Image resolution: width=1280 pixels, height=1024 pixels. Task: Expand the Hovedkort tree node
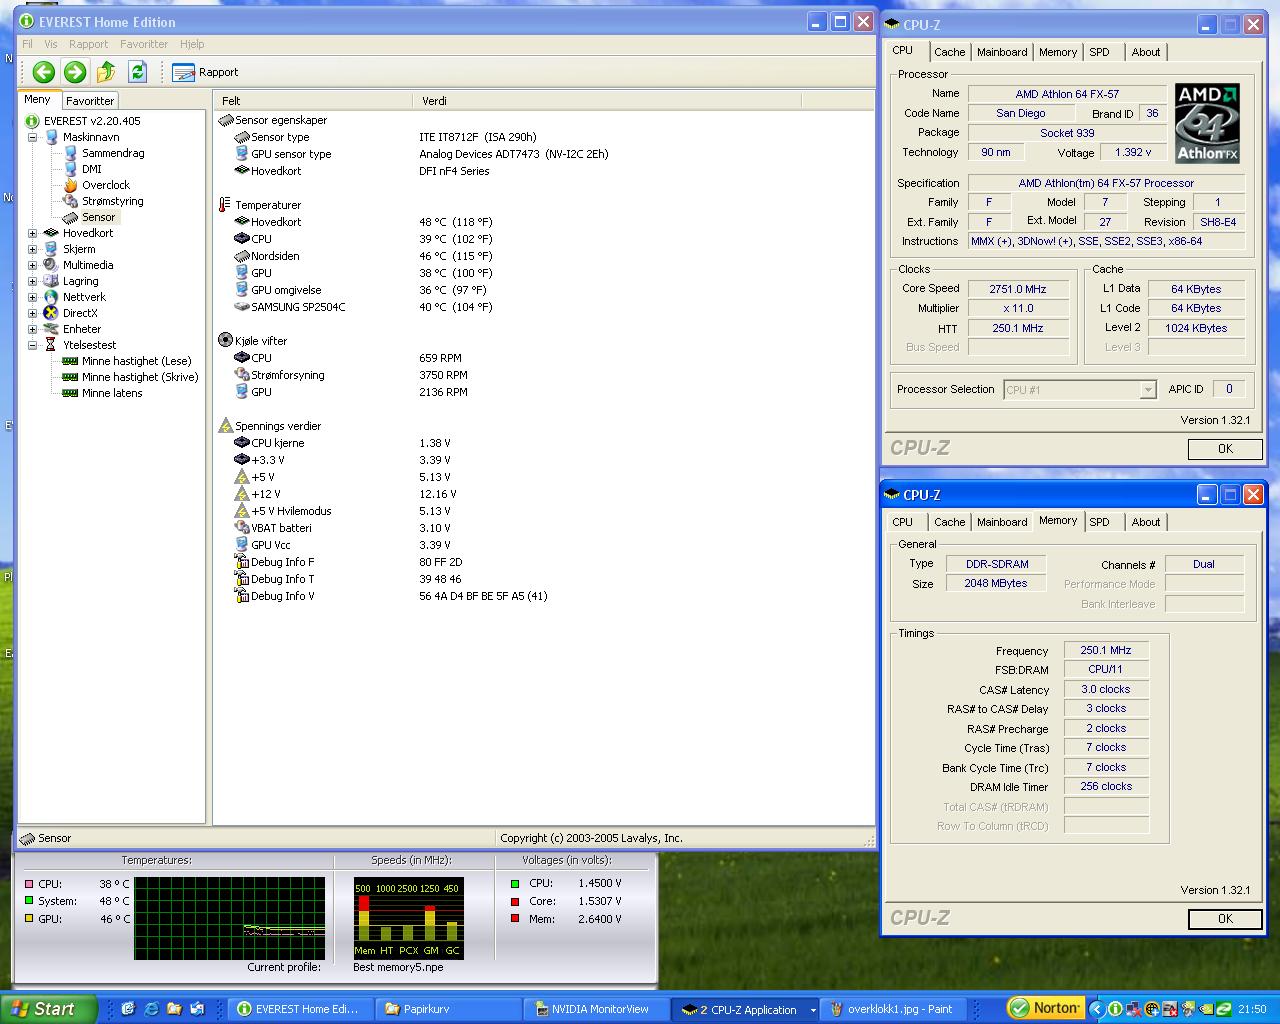(x=33, y=233)
